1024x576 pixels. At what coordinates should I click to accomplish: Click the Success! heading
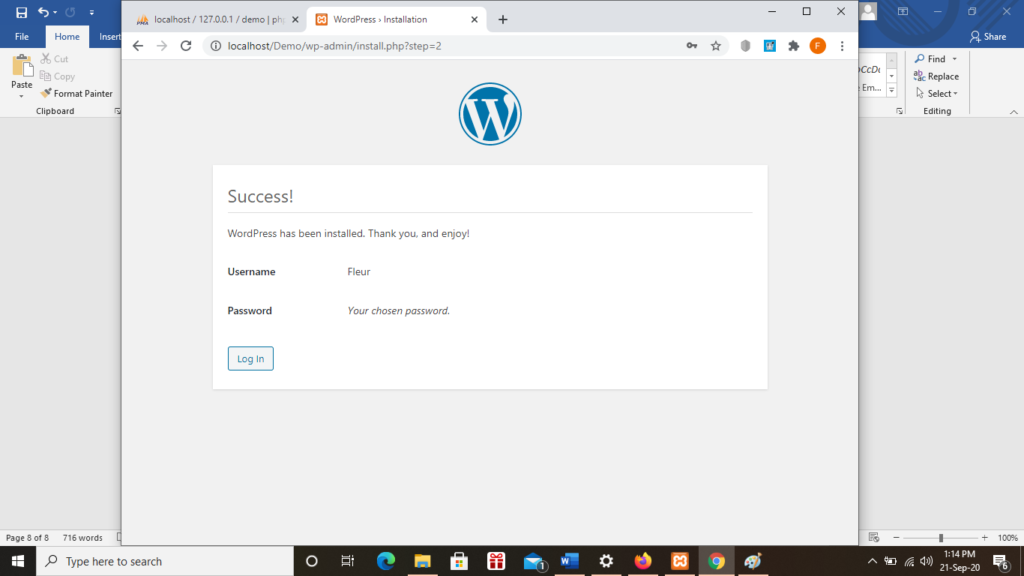coord(260,196)
